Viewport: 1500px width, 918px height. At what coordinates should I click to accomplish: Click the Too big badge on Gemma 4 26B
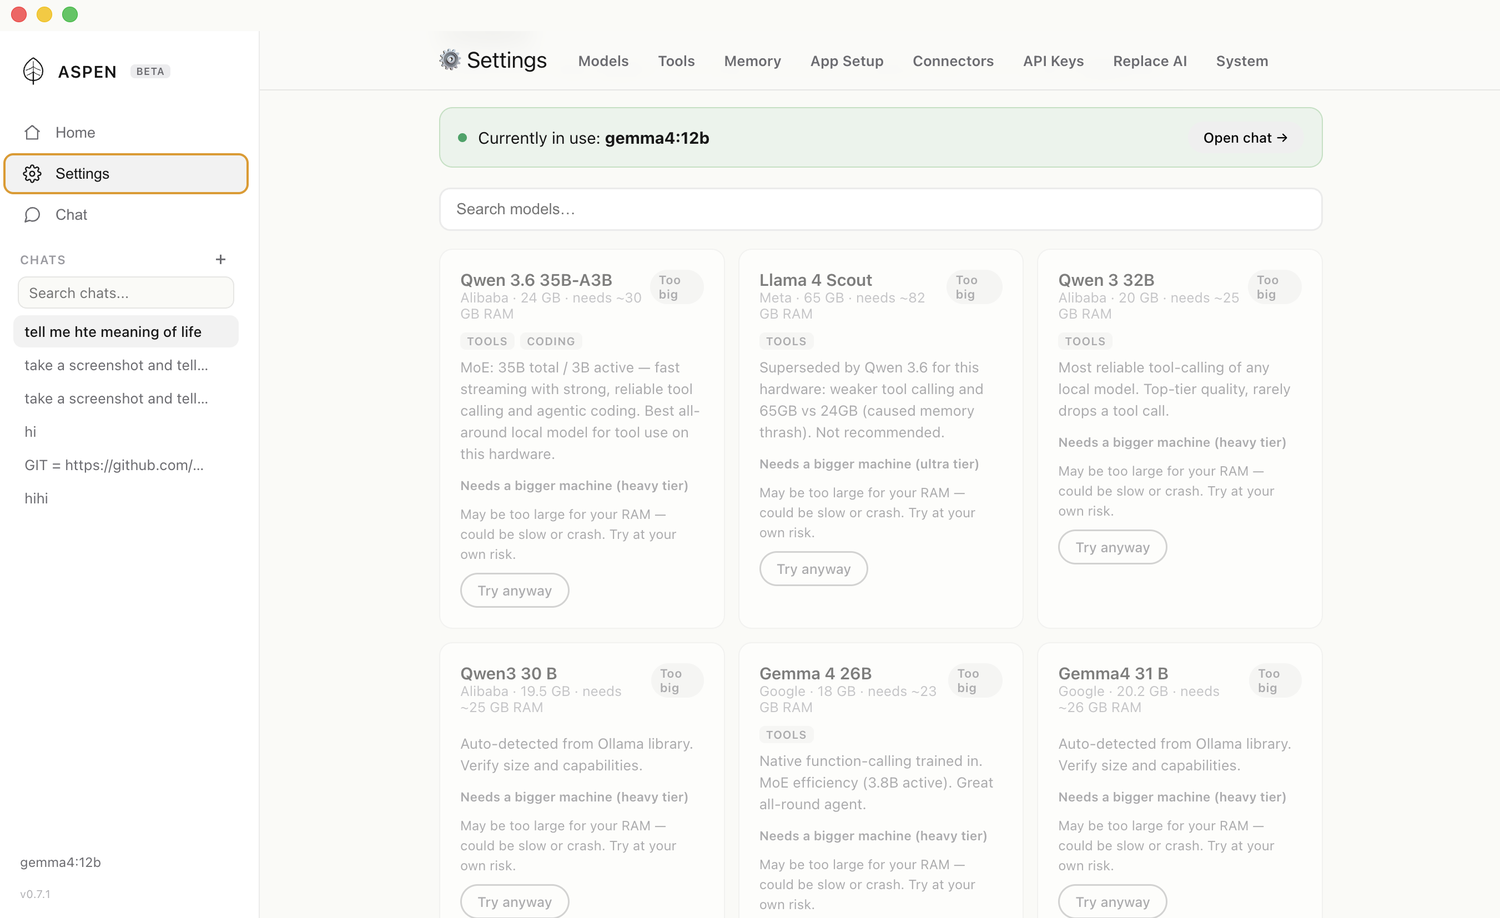pos(973,680)
